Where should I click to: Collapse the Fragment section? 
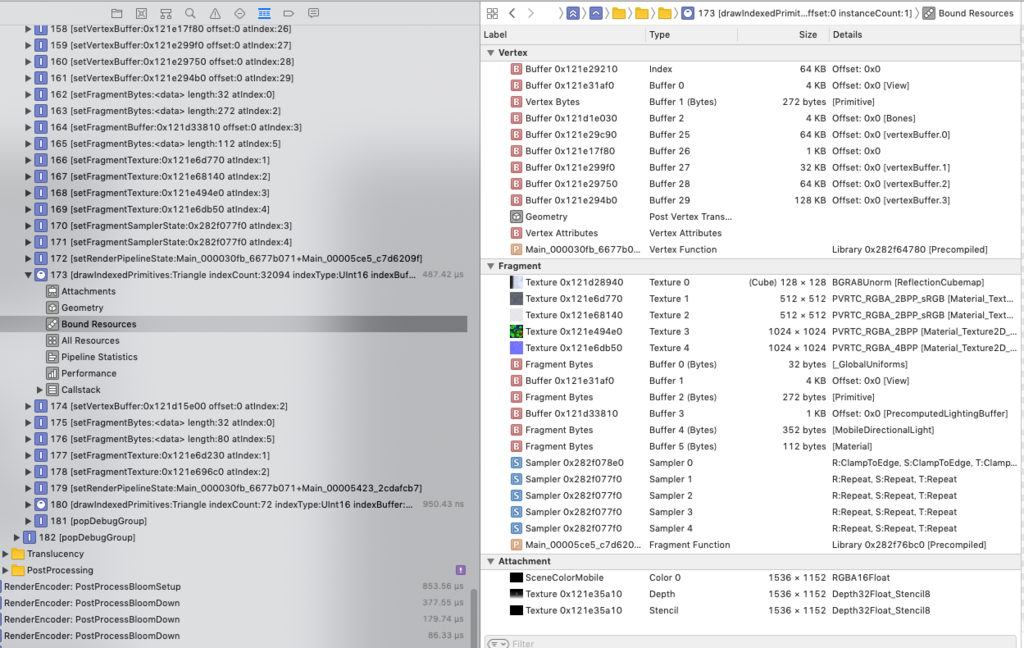point(490,266)
